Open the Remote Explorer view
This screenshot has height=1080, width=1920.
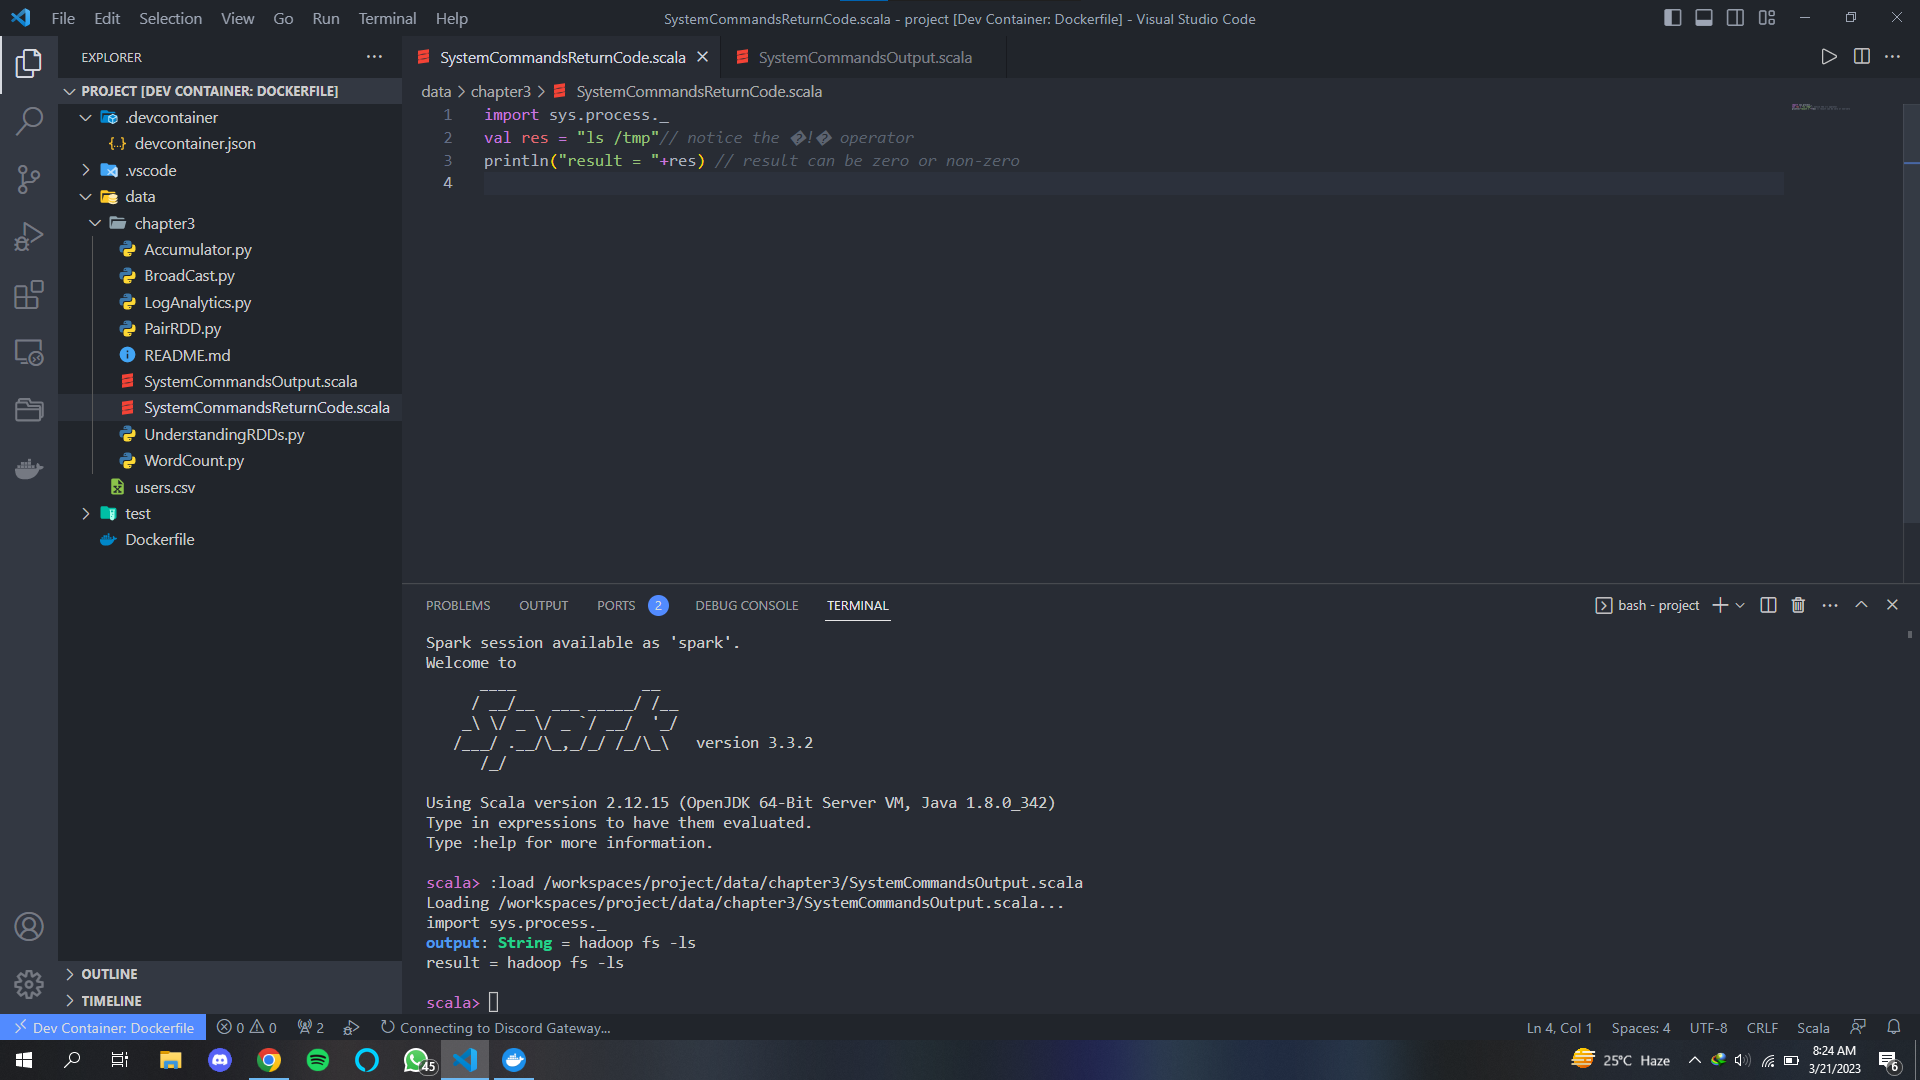coord(29,352)
